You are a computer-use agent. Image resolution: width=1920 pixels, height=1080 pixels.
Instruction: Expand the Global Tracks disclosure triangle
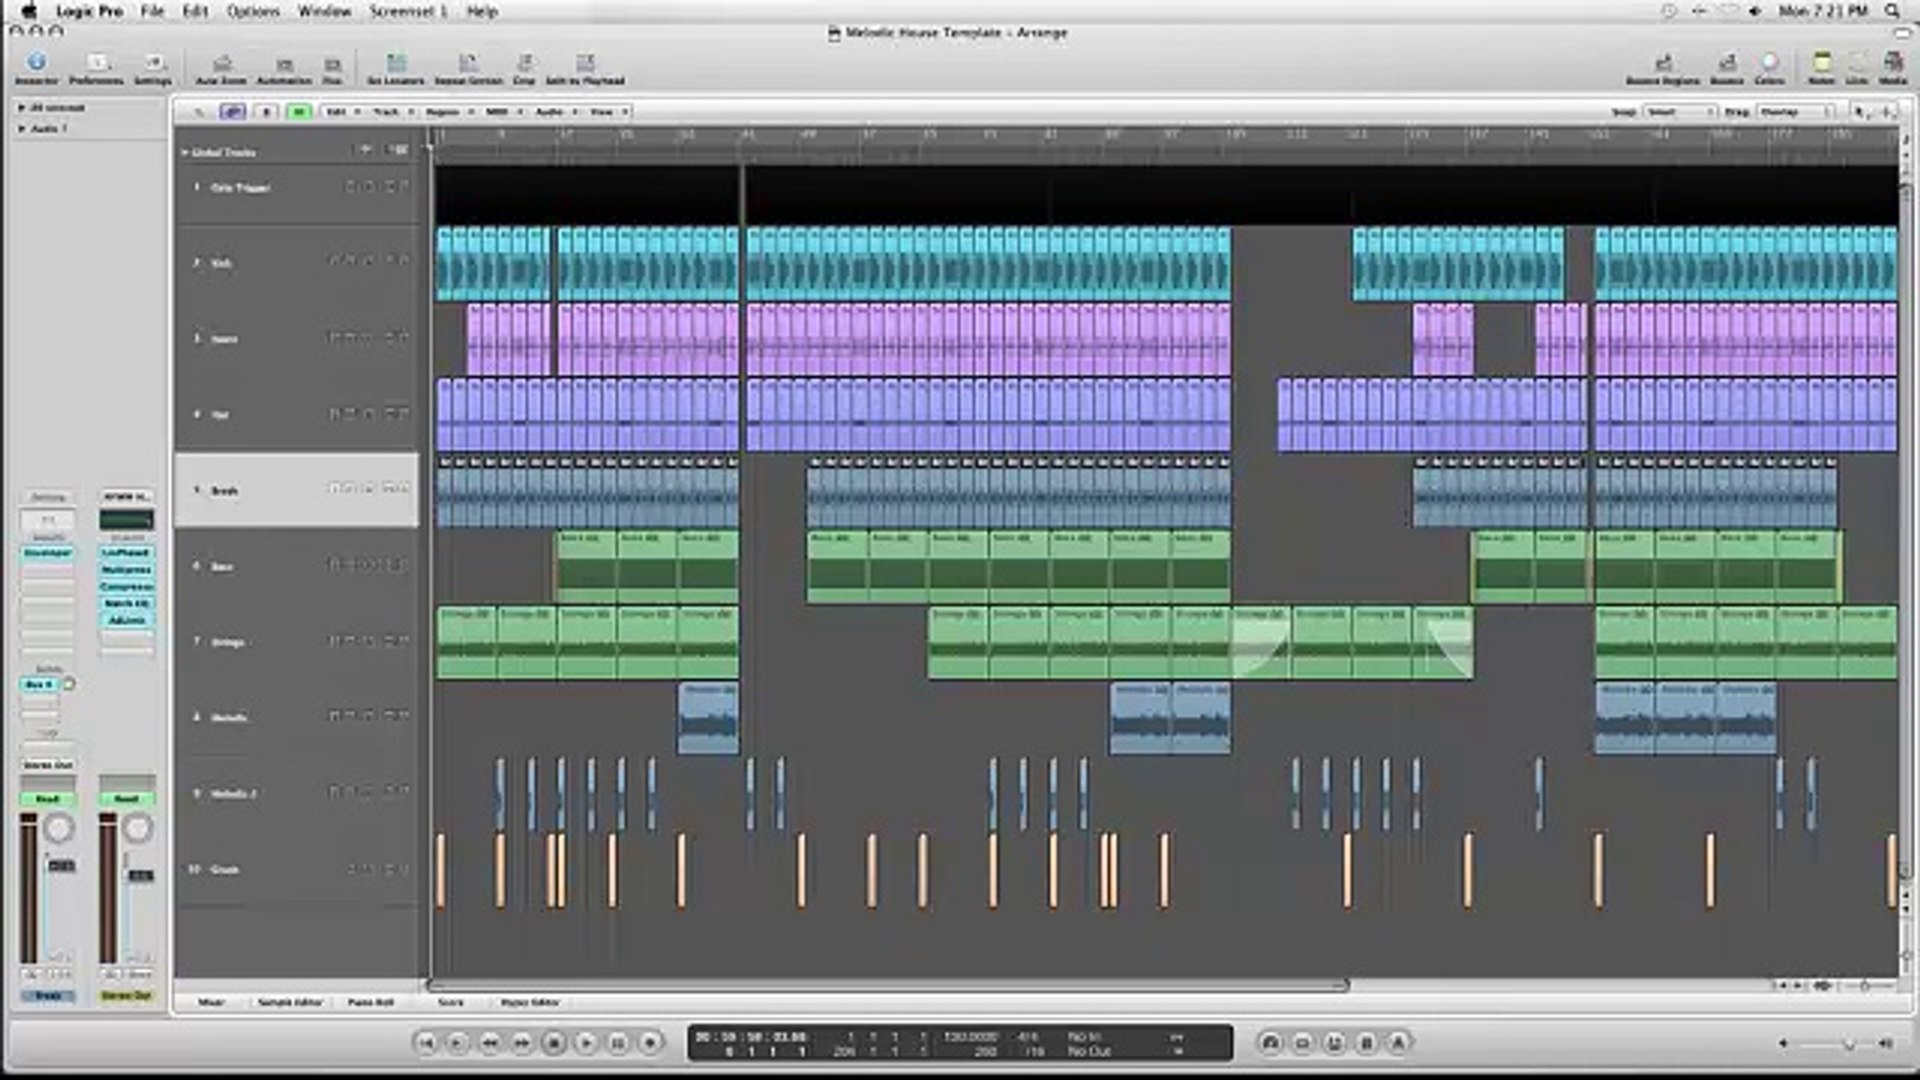coord(185,152)
